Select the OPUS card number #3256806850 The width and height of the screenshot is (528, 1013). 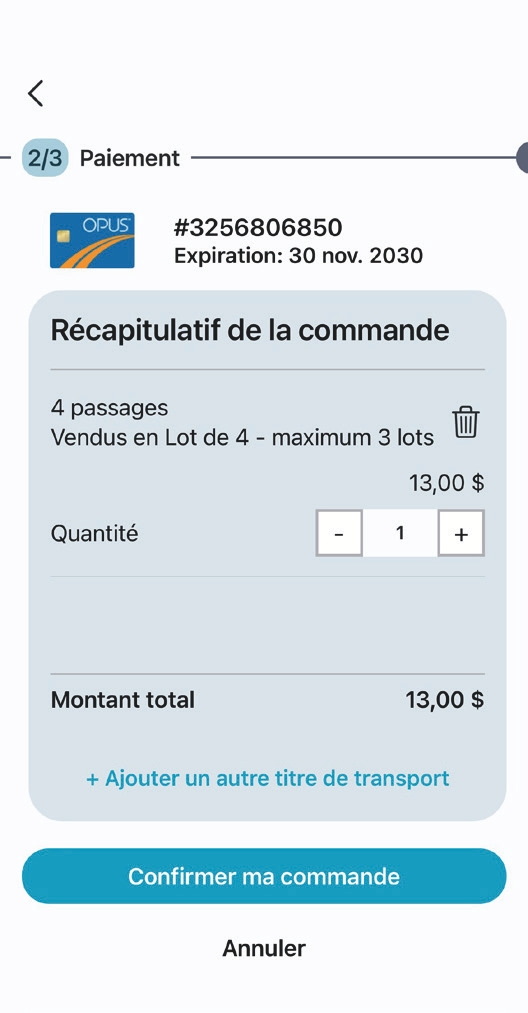click(x=258, y=227)
